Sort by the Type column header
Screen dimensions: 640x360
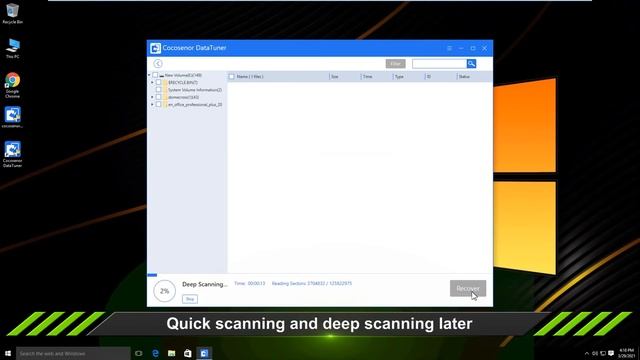(399, 77)
